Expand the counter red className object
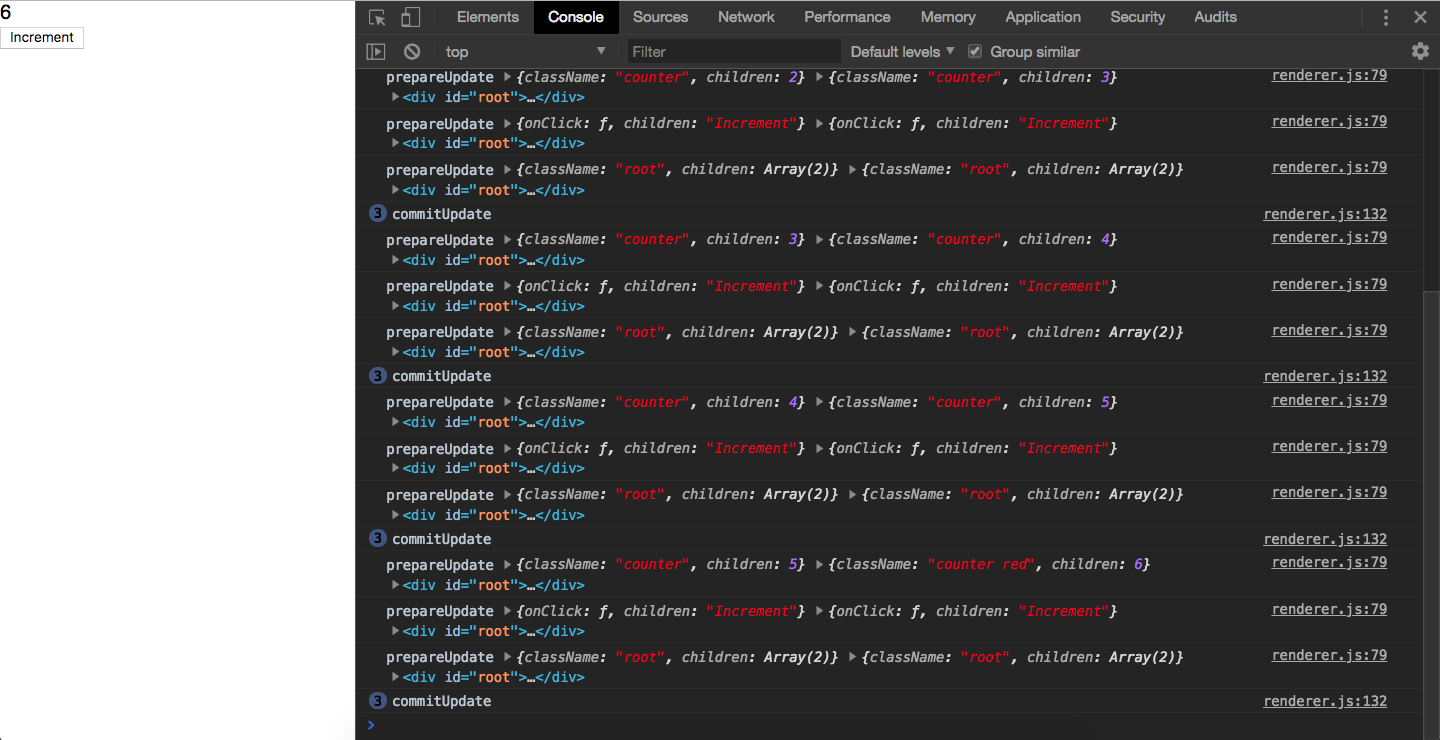 coord(821,565)
